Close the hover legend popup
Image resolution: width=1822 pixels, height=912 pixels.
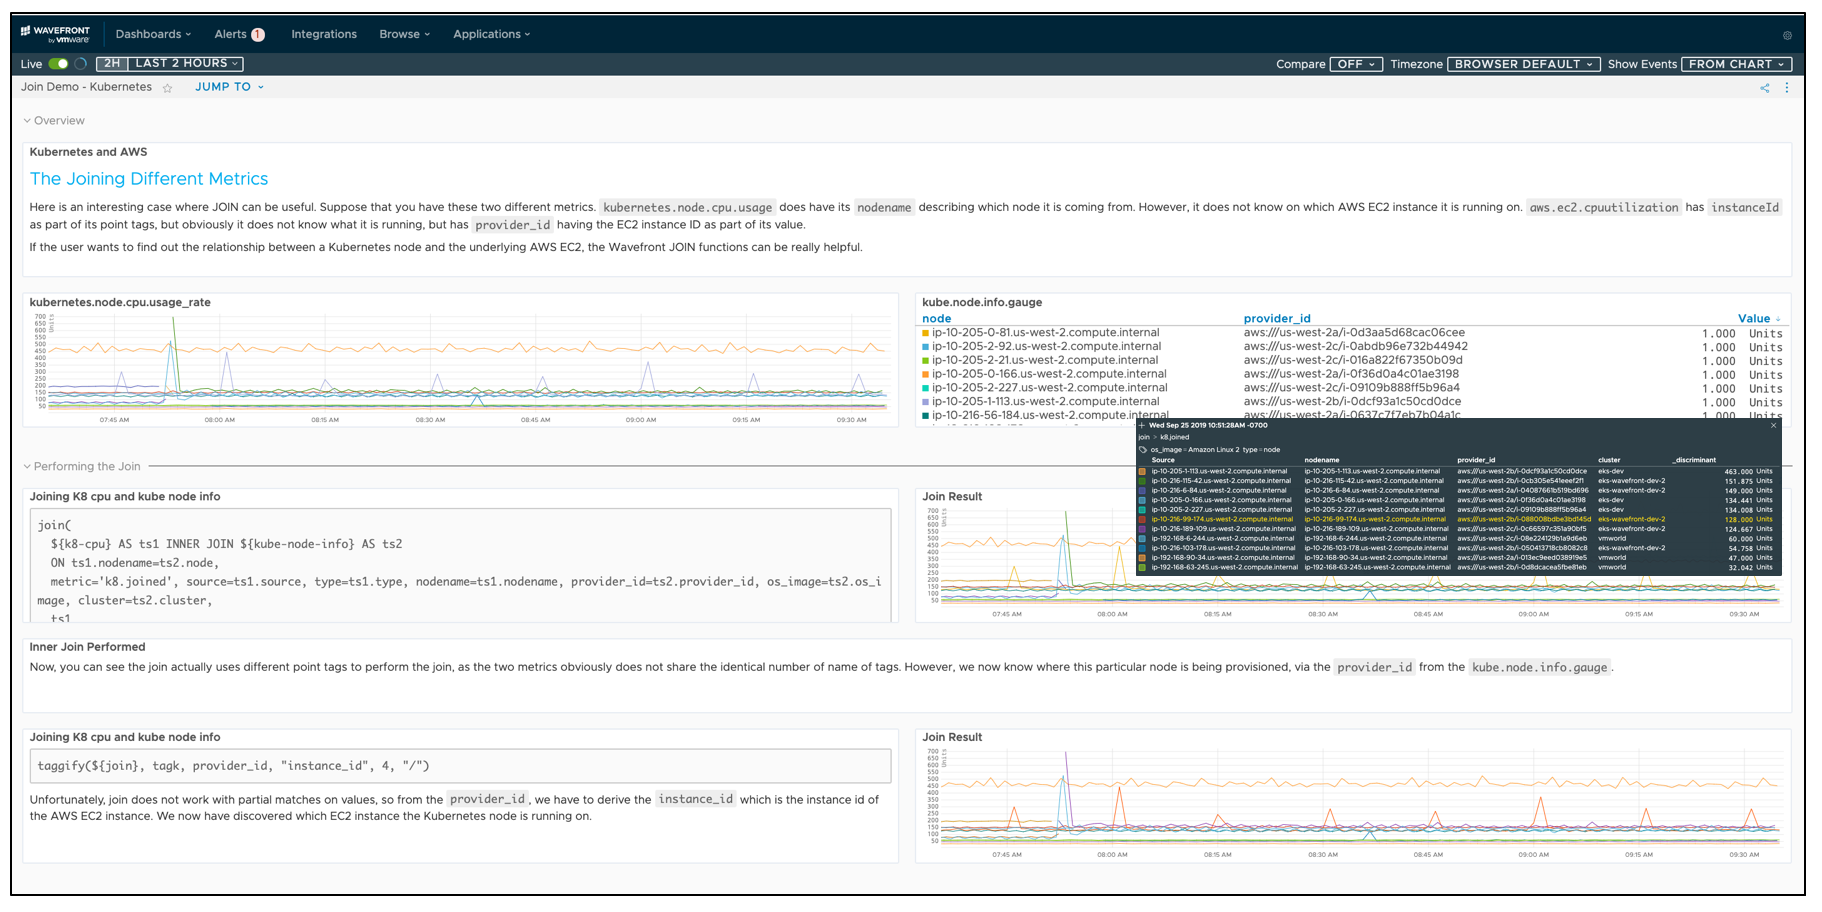click(x=1774, y=425)
